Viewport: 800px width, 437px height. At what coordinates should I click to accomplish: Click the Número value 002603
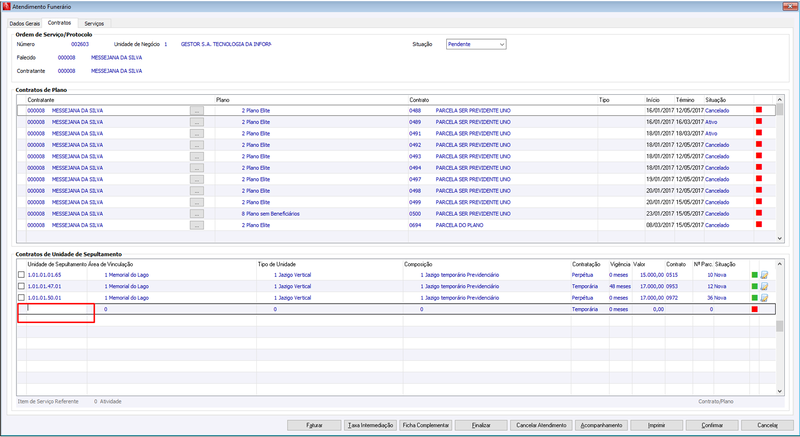80,44
